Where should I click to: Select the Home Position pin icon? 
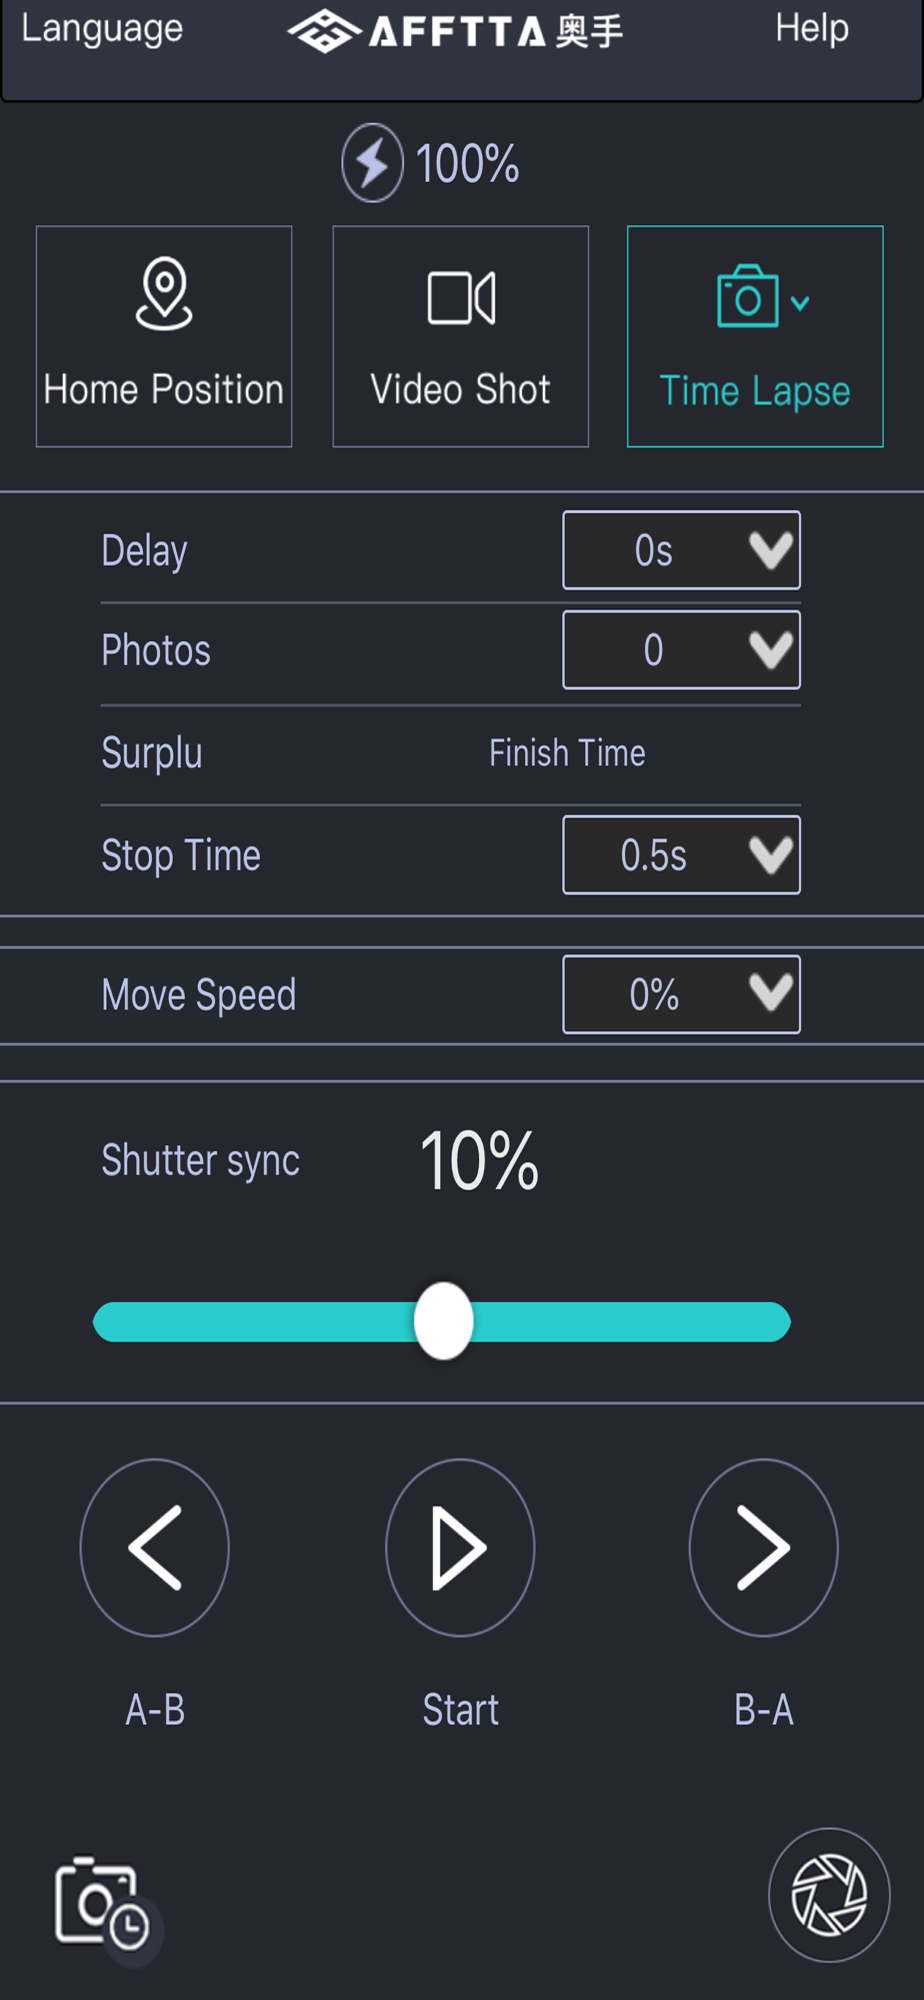164,293
